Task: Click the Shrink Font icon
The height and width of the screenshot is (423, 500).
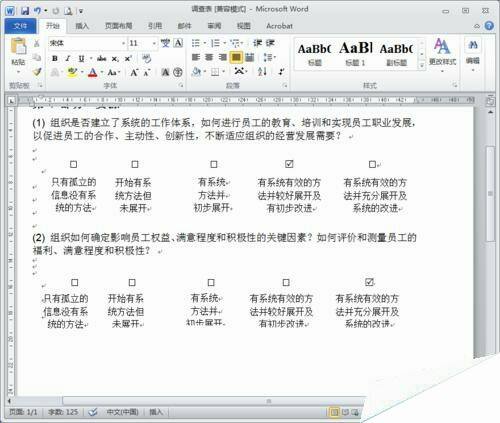Action: 147,72
